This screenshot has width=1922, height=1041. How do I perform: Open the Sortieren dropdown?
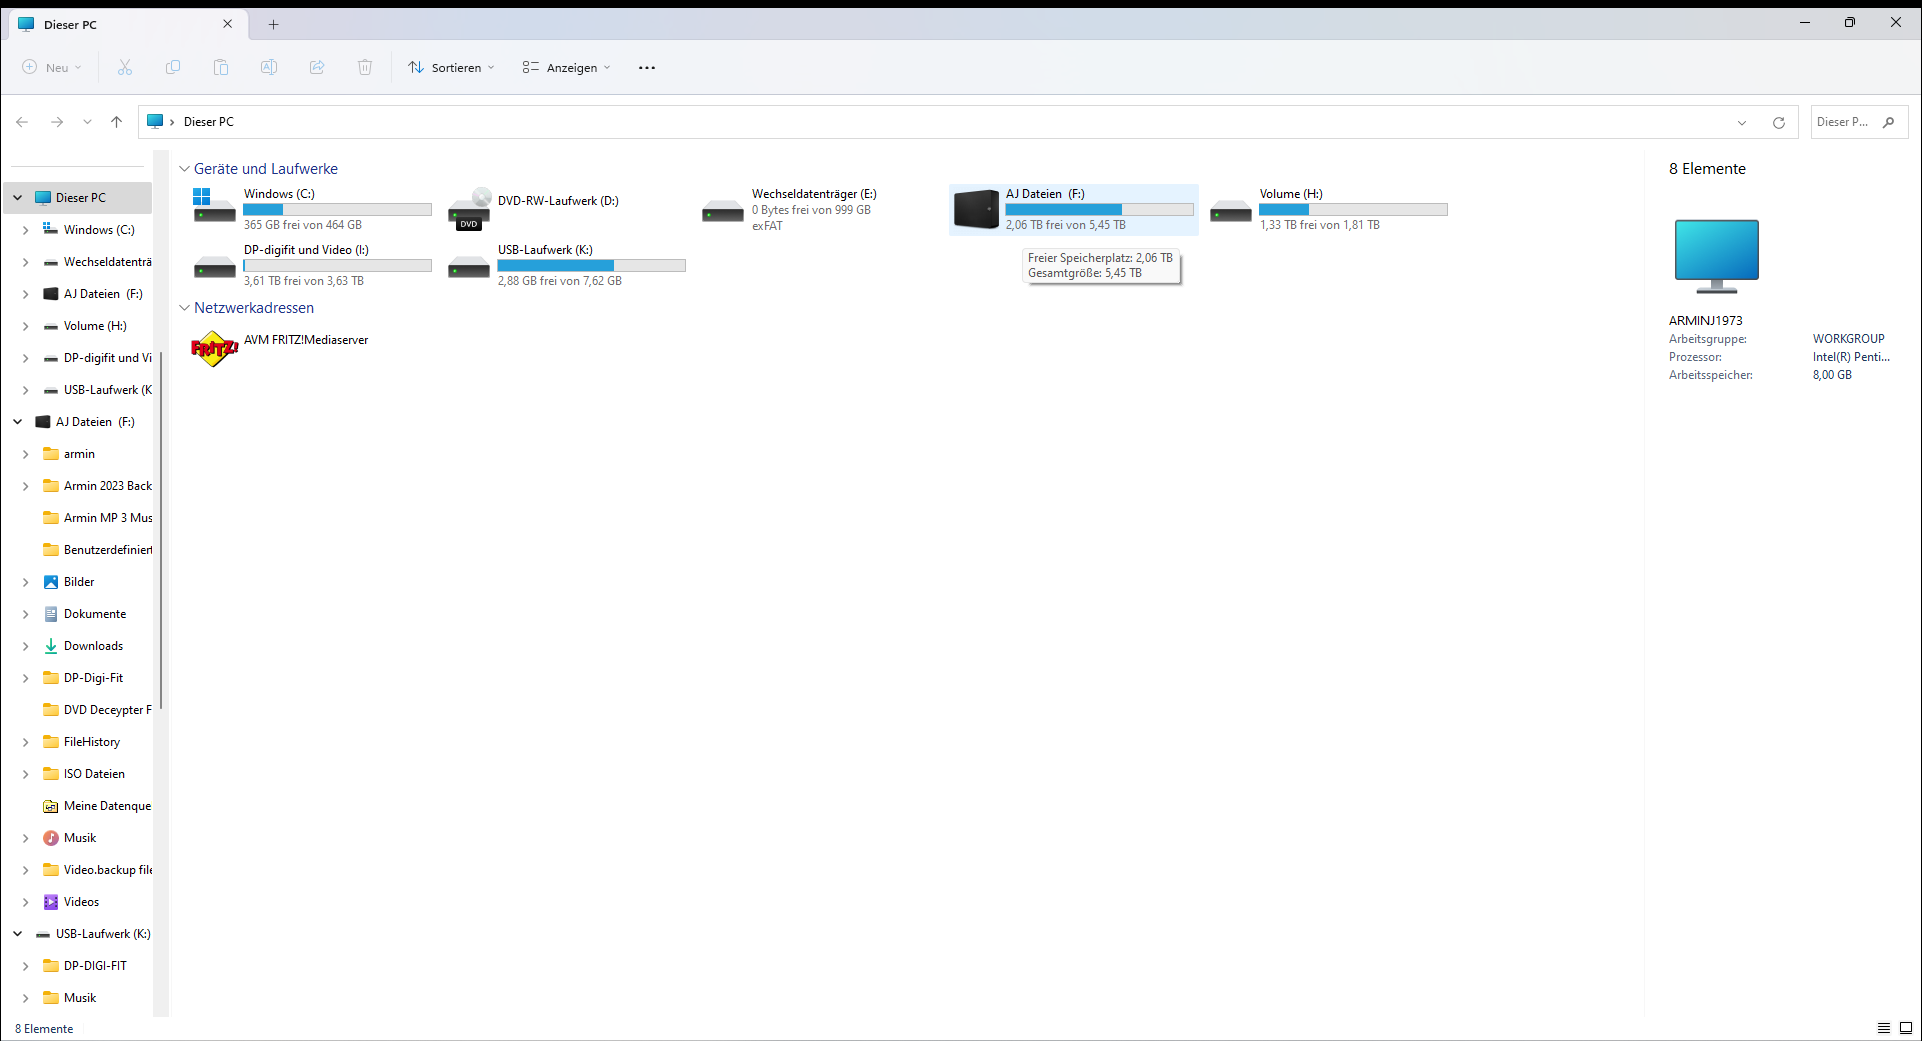pyautogui.click(x=451, y=67)
